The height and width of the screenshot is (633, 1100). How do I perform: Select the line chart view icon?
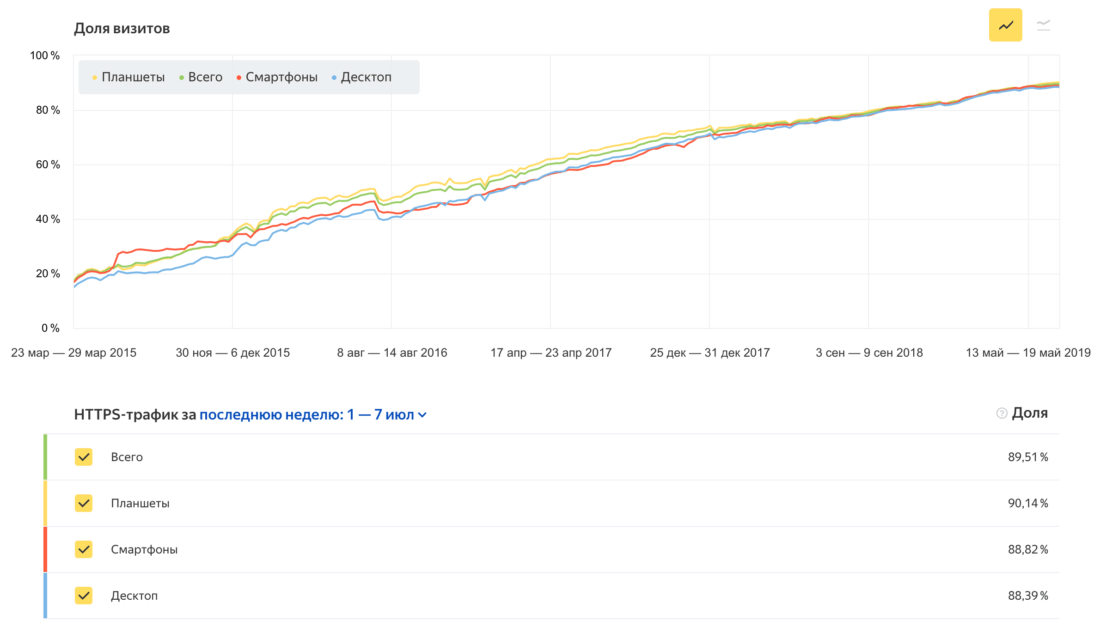1005,25
